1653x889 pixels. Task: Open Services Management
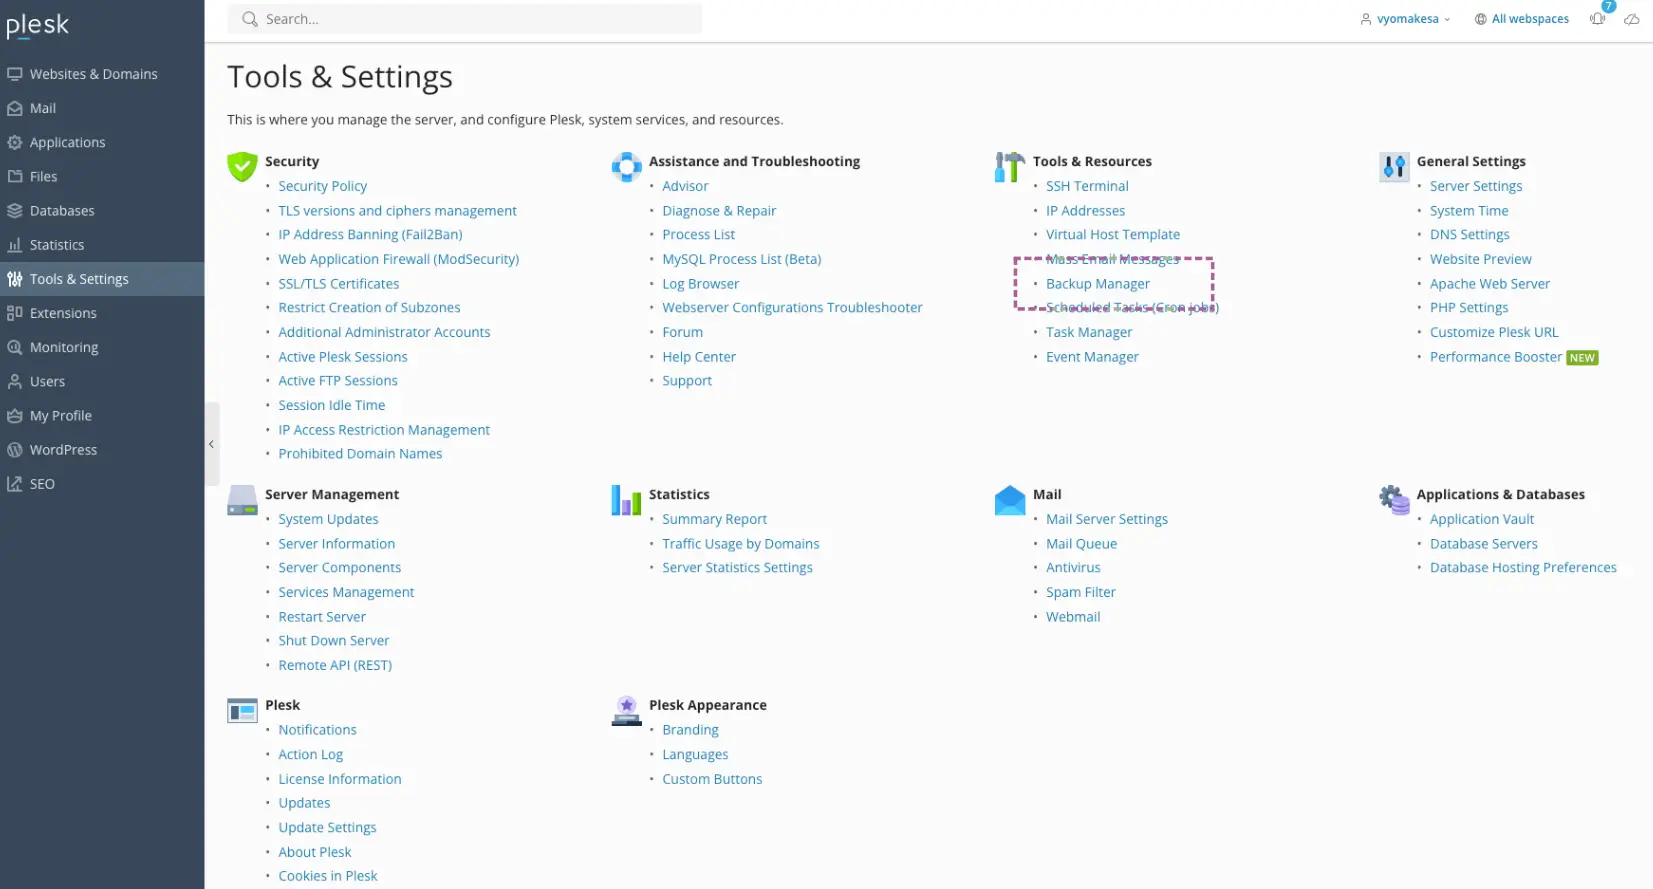[346, 592]
